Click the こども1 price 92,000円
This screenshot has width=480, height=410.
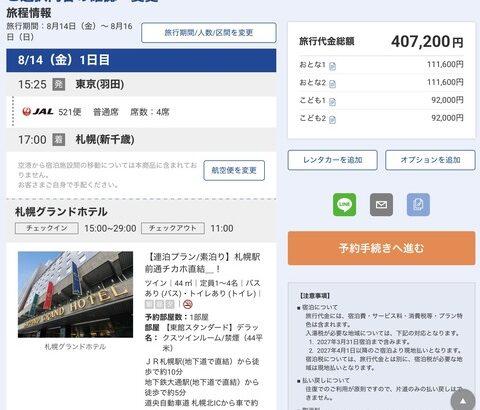click(x=447, y=100)
